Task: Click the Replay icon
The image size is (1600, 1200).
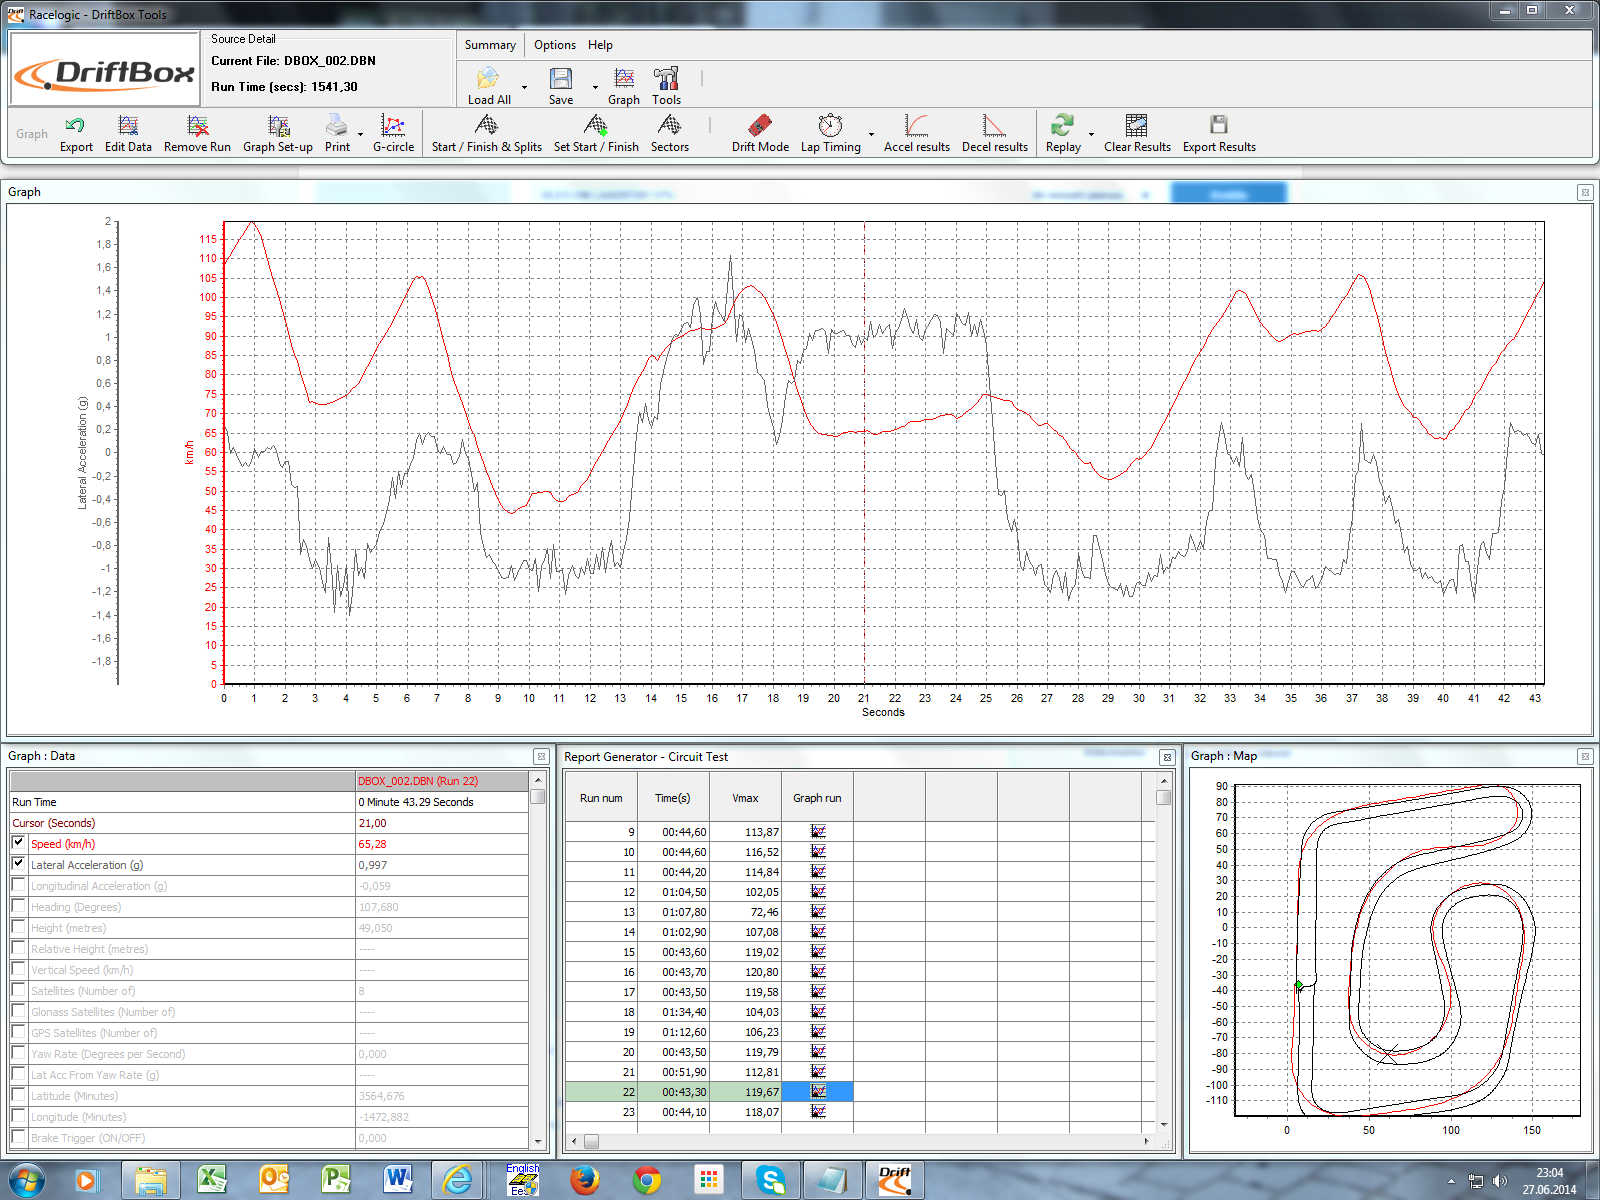Action: (1062, 125)
